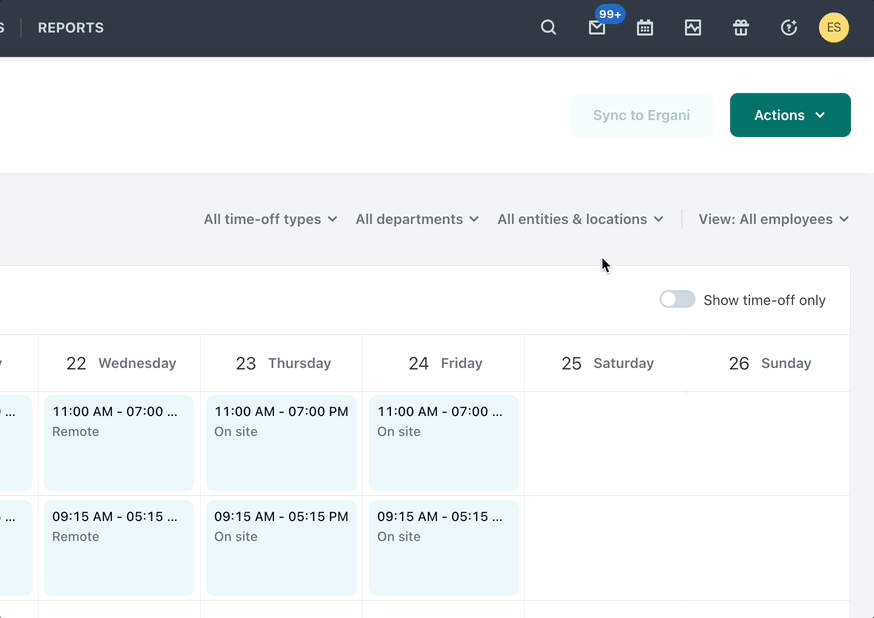Open All entities & locations dropdown
The width and height of the screenshot is (874, 618).
click(580, 219)
